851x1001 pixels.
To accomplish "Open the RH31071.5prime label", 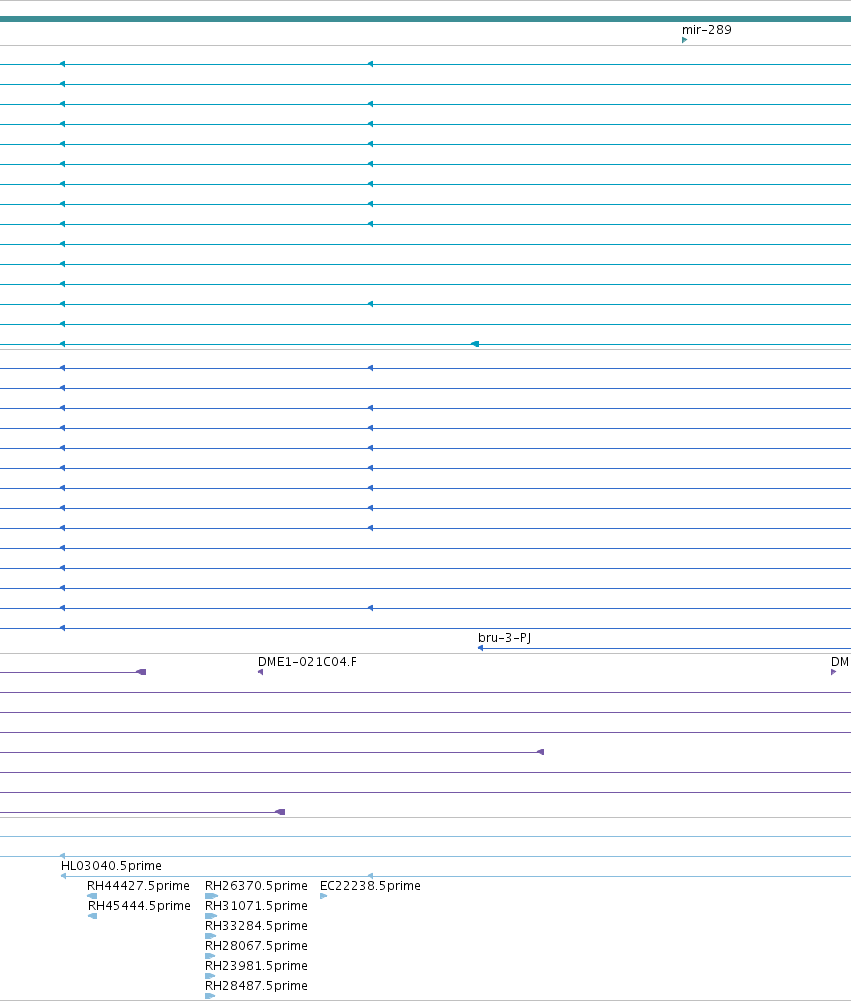I will point(256,906).
